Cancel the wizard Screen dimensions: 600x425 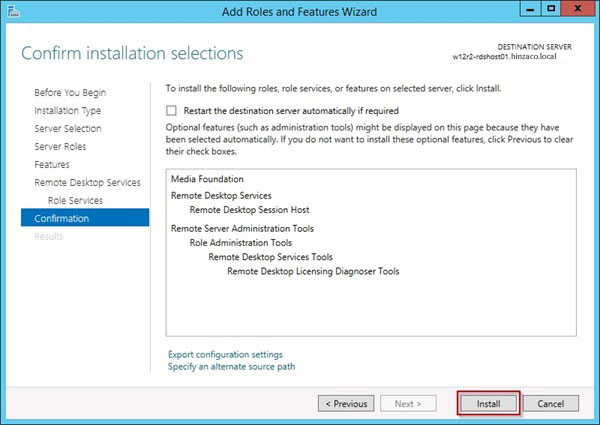551,404
